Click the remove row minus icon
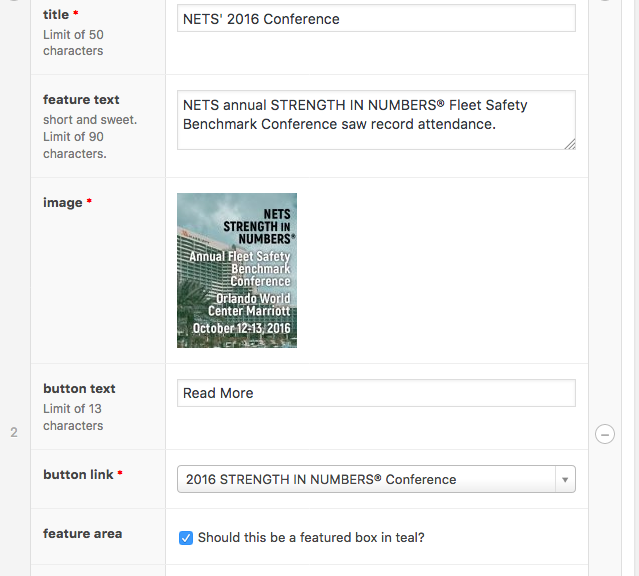 [604, 434]
